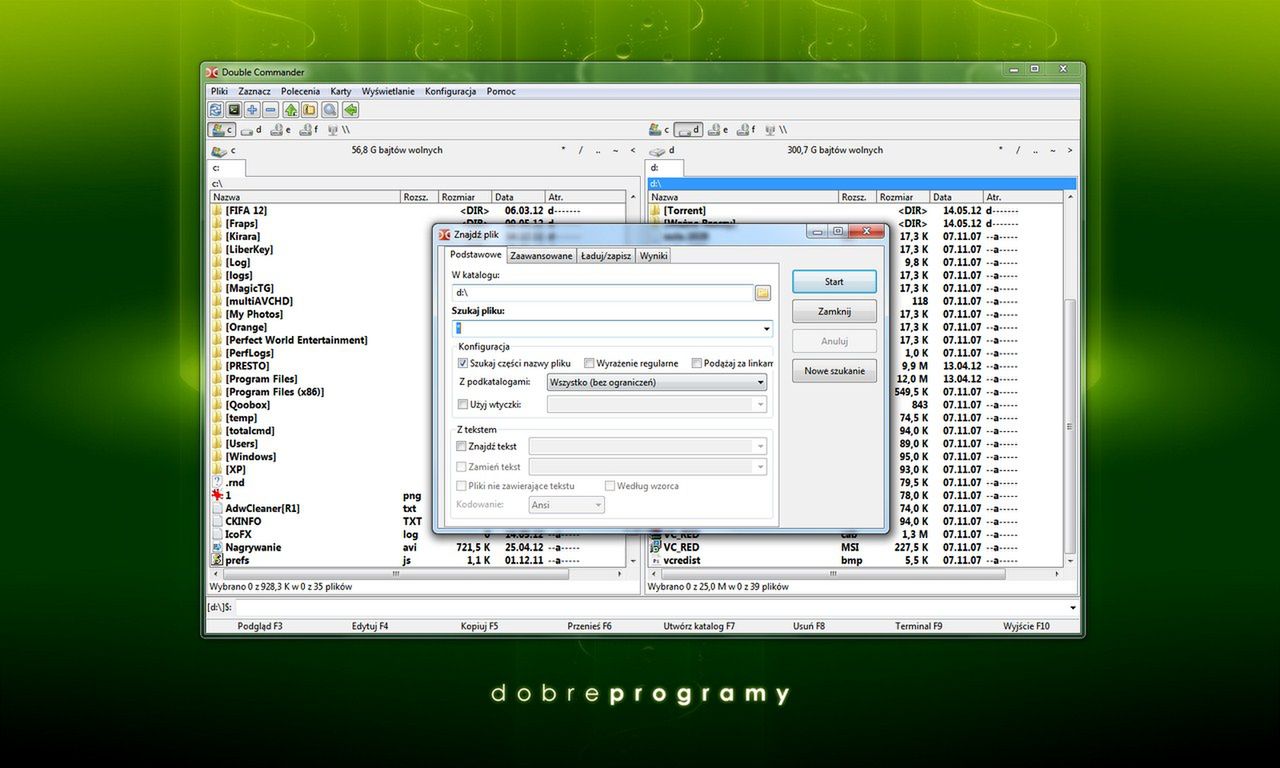Open the Konfiguracja menu
1280x768 pixels.
click(x=451, y=91)
